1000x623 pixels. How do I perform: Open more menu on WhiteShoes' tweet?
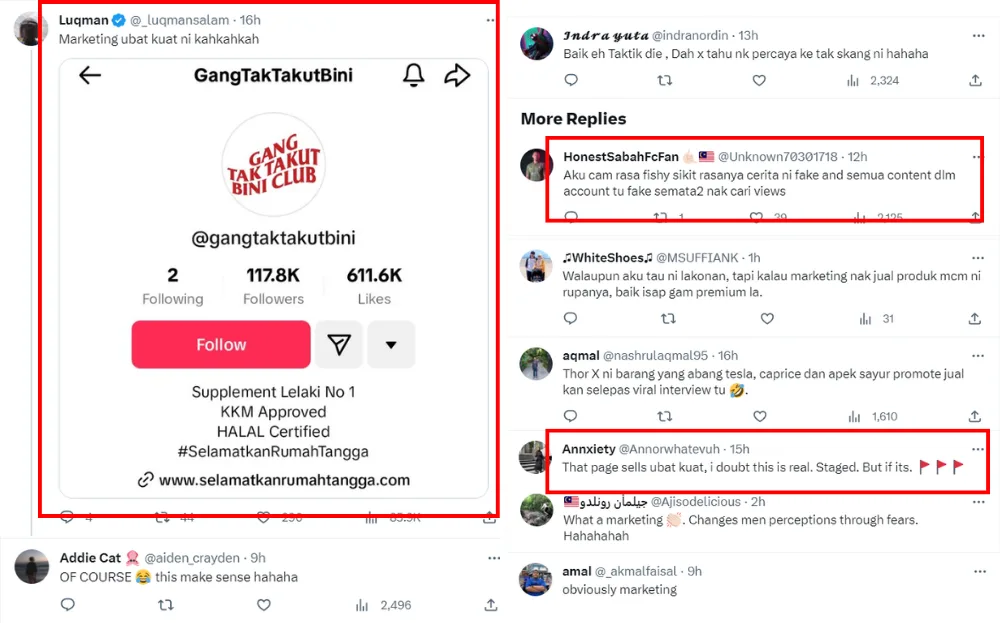[976, 257]
